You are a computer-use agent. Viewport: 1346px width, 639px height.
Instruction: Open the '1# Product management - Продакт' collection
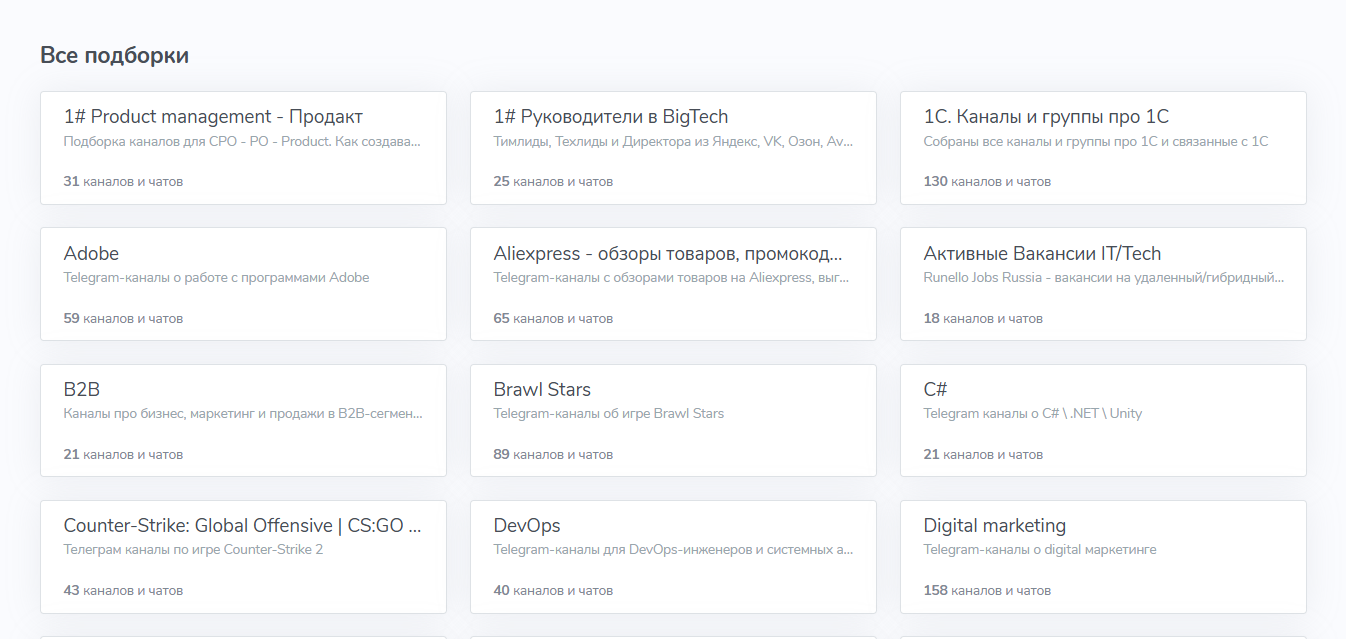pyautogui.click(x=243, y=148)
